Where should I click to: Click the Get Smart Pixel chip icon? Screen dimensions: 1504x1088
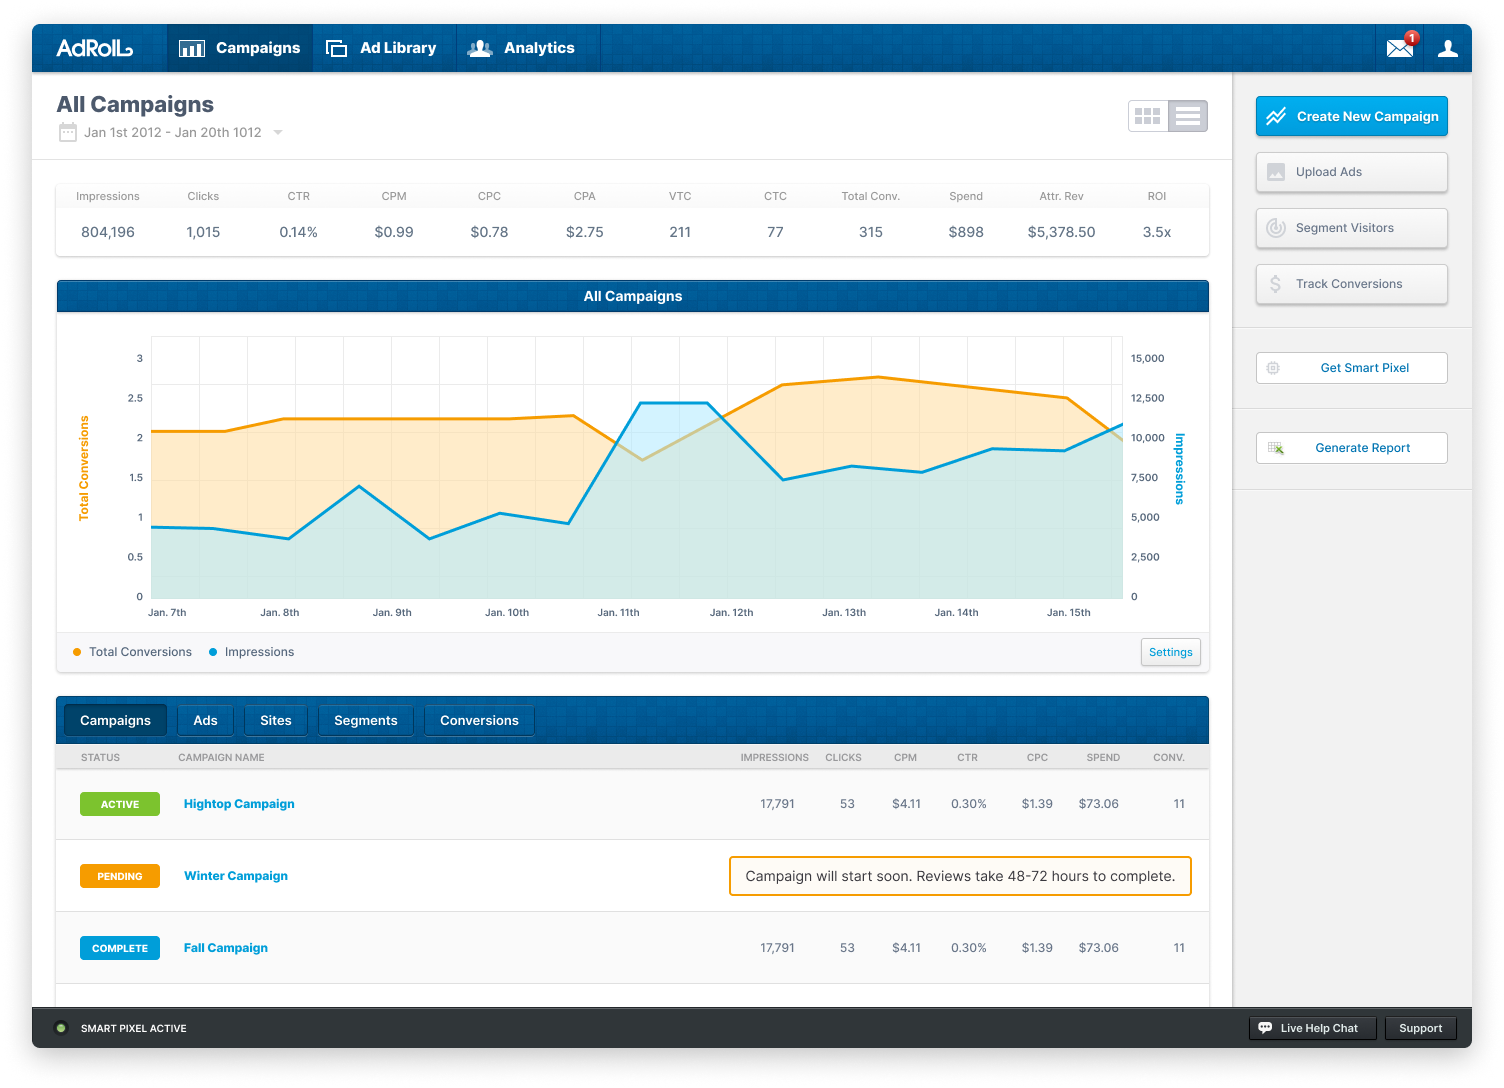pos(1273,368)
